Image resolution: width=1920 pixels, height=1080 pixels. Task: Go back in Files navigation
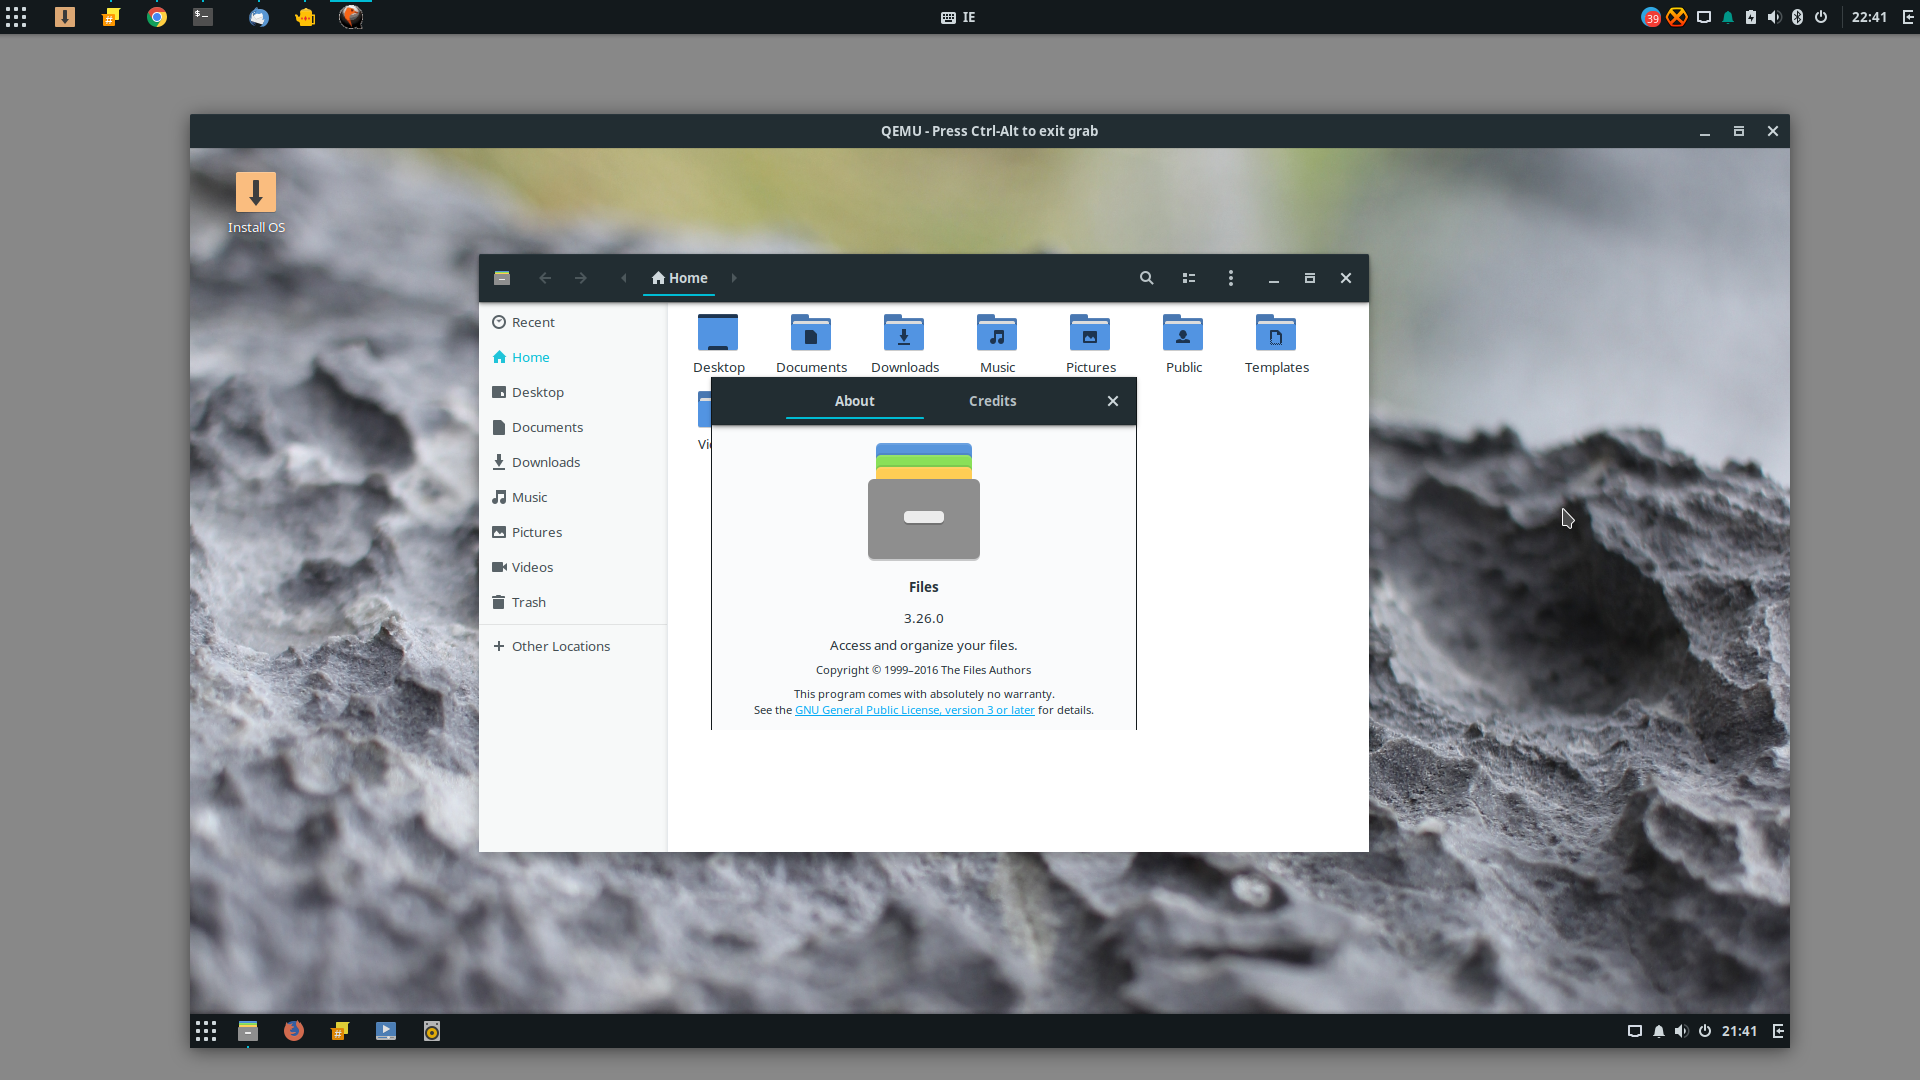click(545, 278)
